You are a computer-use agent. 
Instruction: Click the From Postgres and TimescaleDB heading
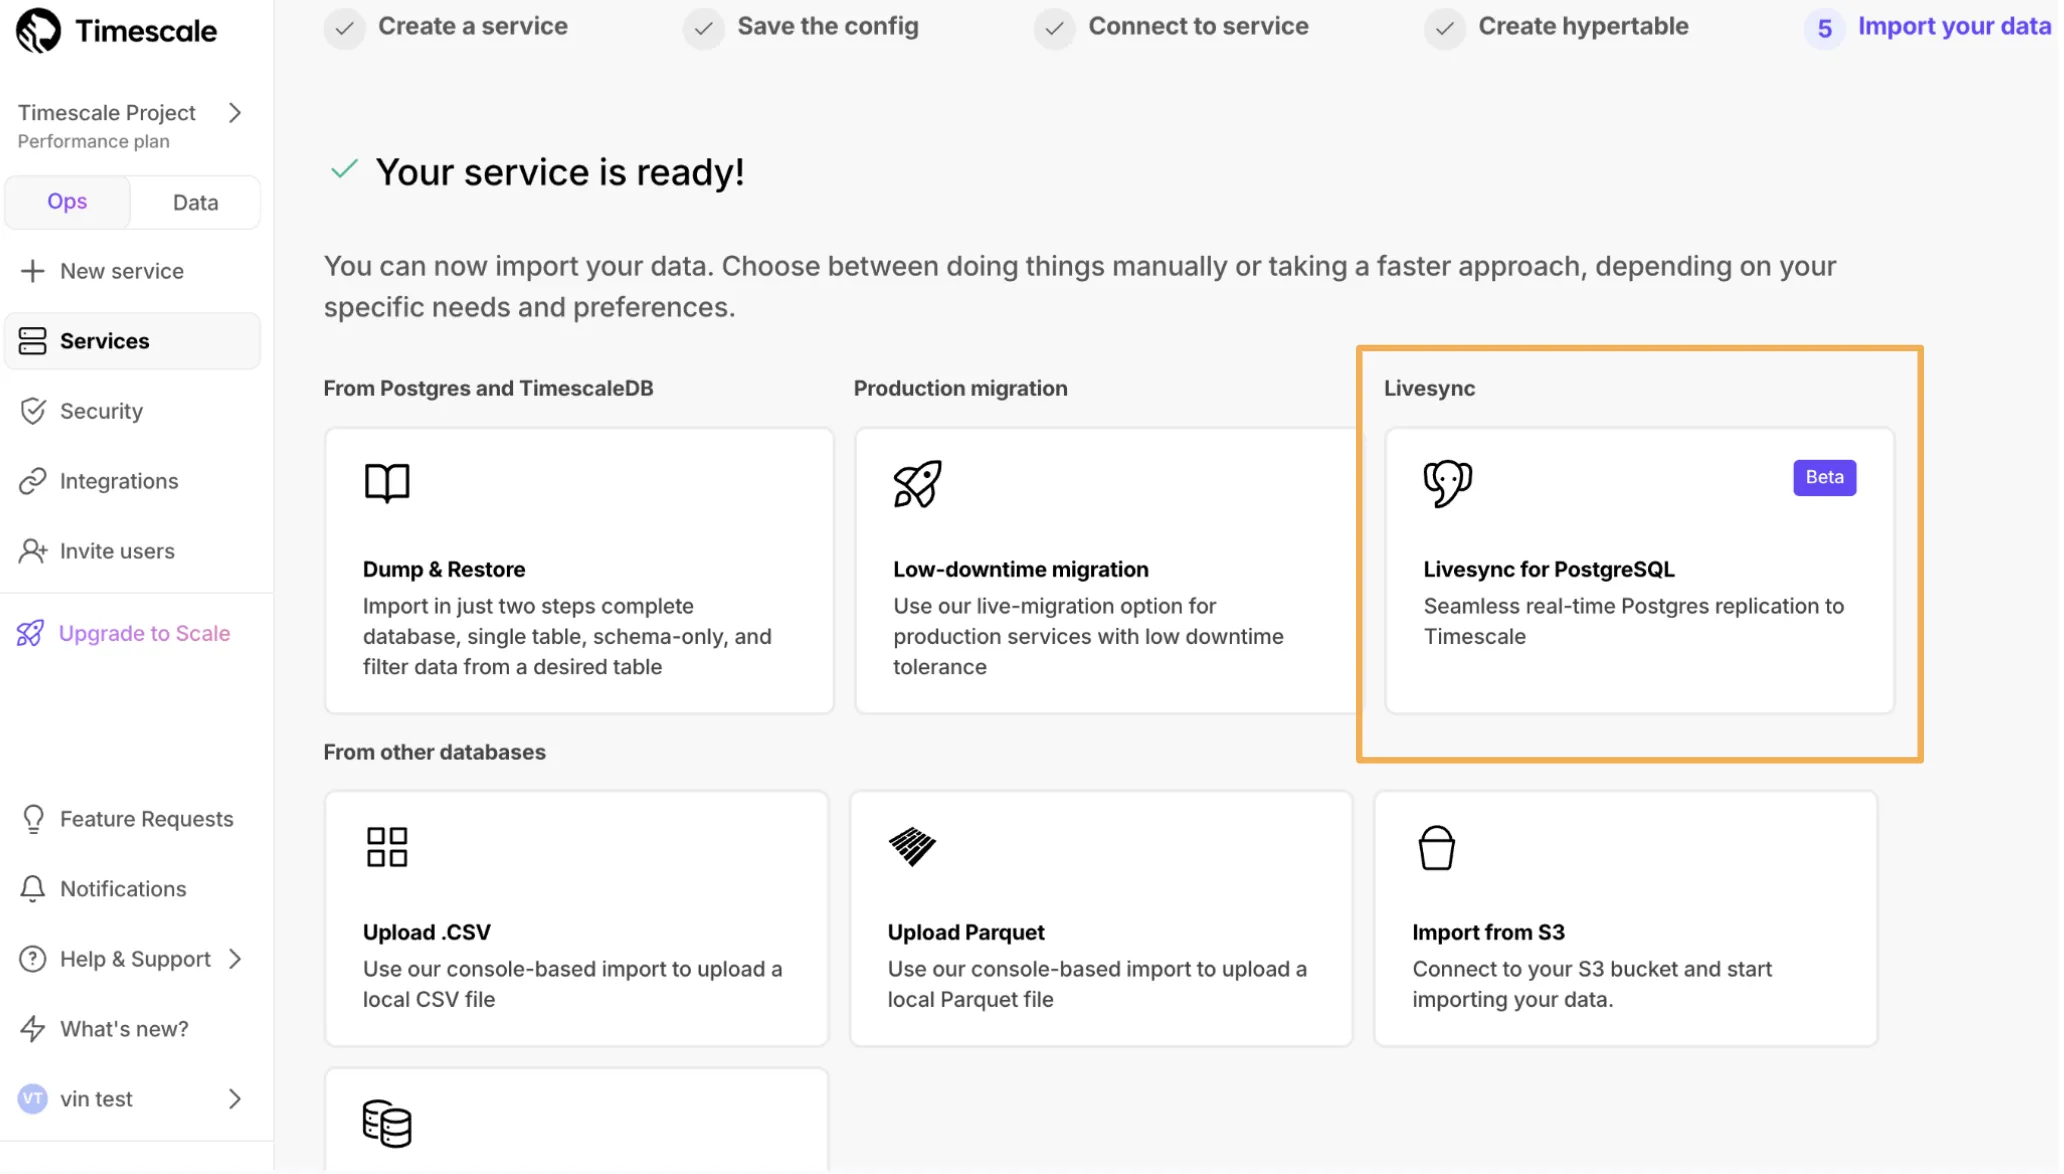click(488, 388)
